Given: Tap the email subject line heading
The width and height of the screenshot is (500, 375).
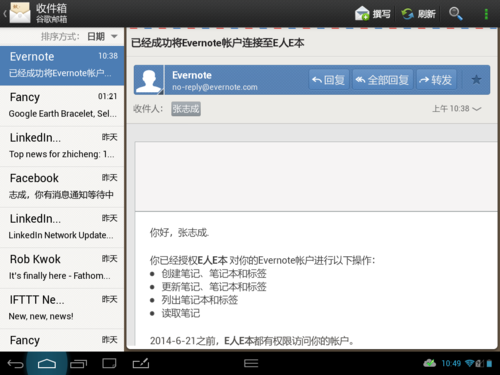Looking at the screenshot, I should pos(217,43).
